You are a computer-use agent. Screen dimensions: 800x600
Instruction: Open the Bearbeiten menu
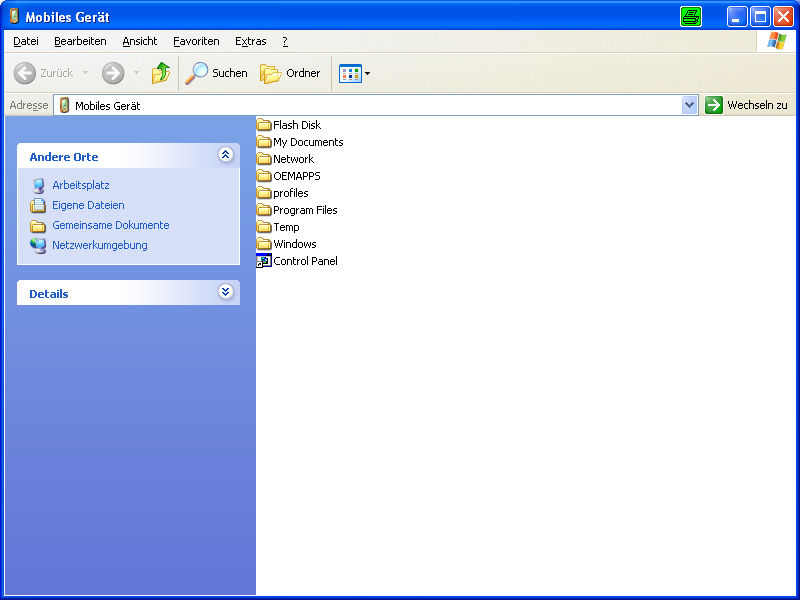coord(80,41)
